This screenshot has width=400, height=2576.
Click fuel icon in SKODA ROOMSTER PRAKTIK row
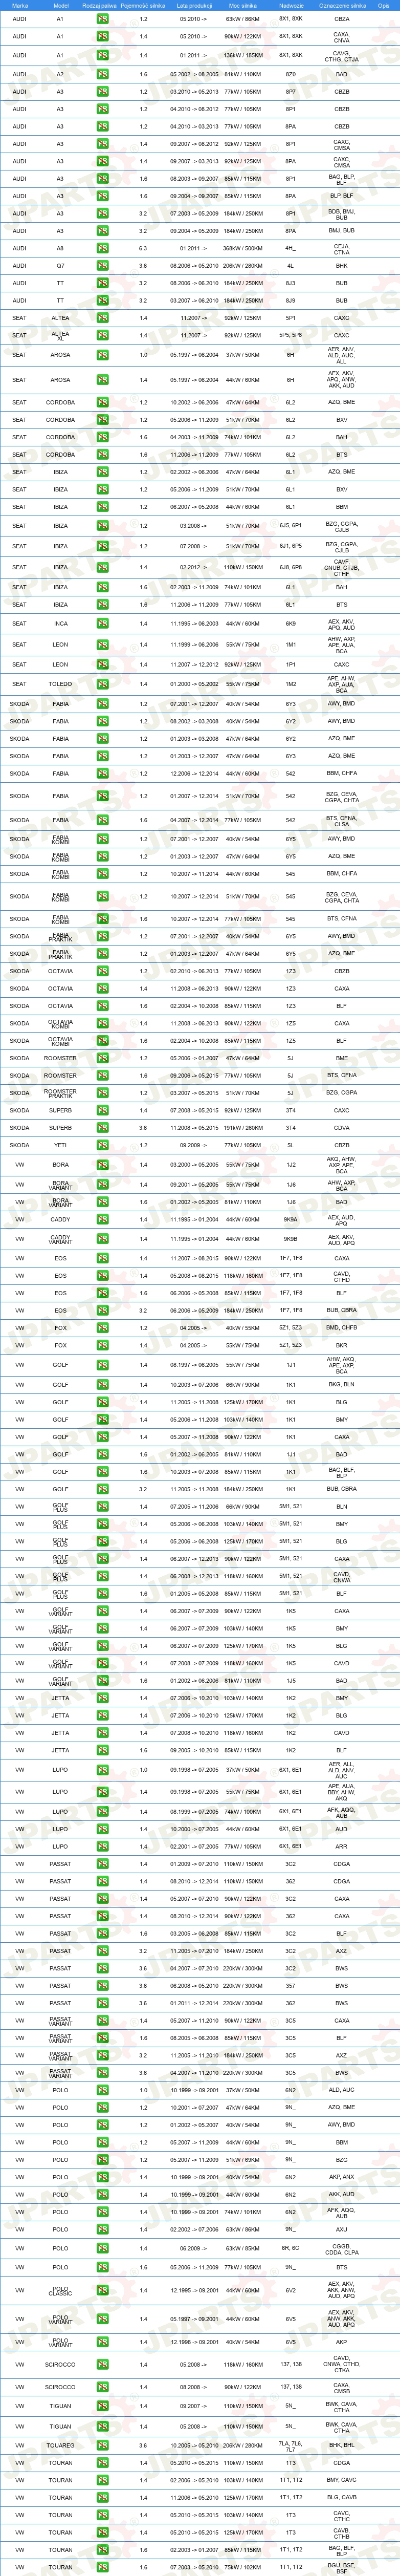102,1093
